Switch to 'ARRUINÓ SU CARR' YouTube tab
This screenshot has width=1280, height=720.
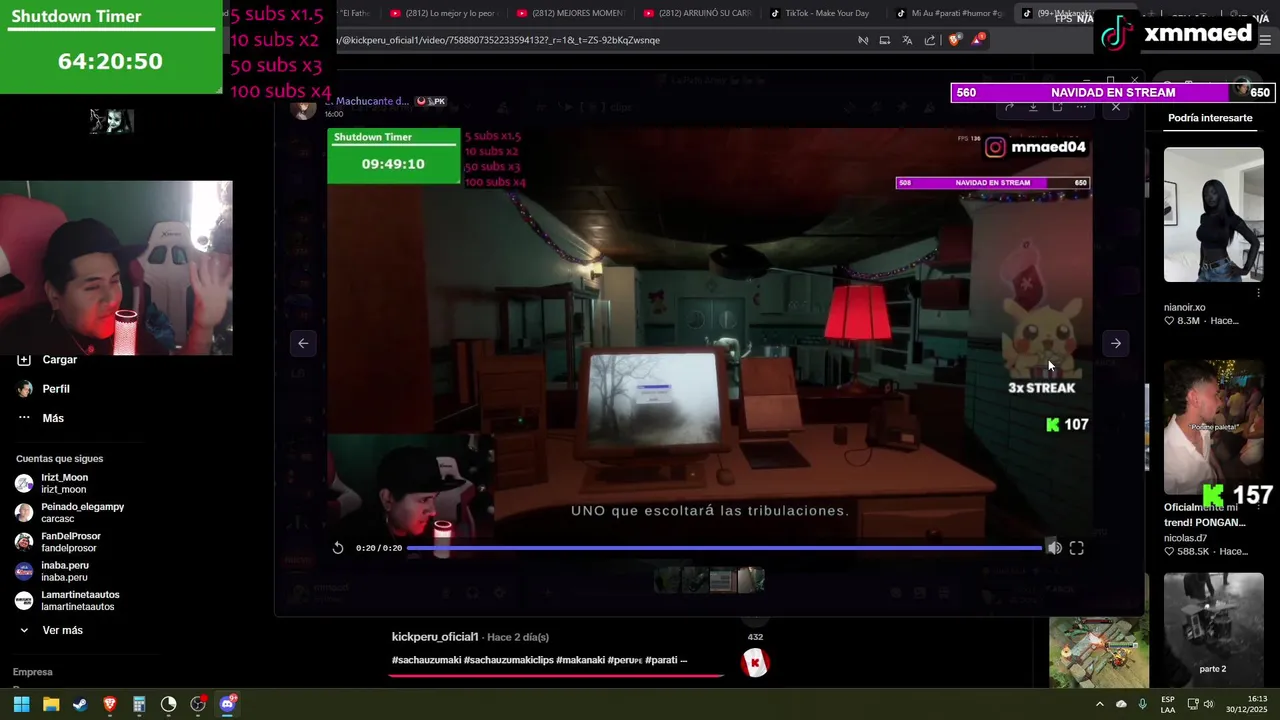(x=697, y=13)
